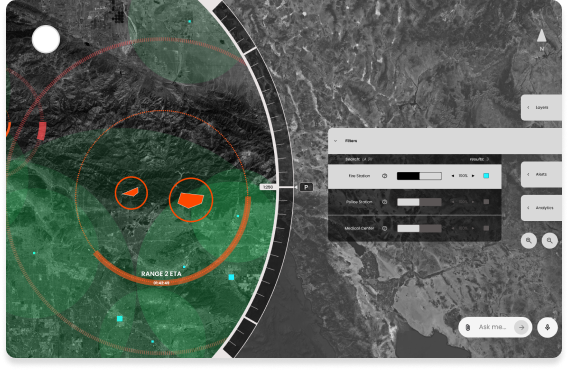
Task: Adjust the Police Station range slider
Action: (419, 202)
